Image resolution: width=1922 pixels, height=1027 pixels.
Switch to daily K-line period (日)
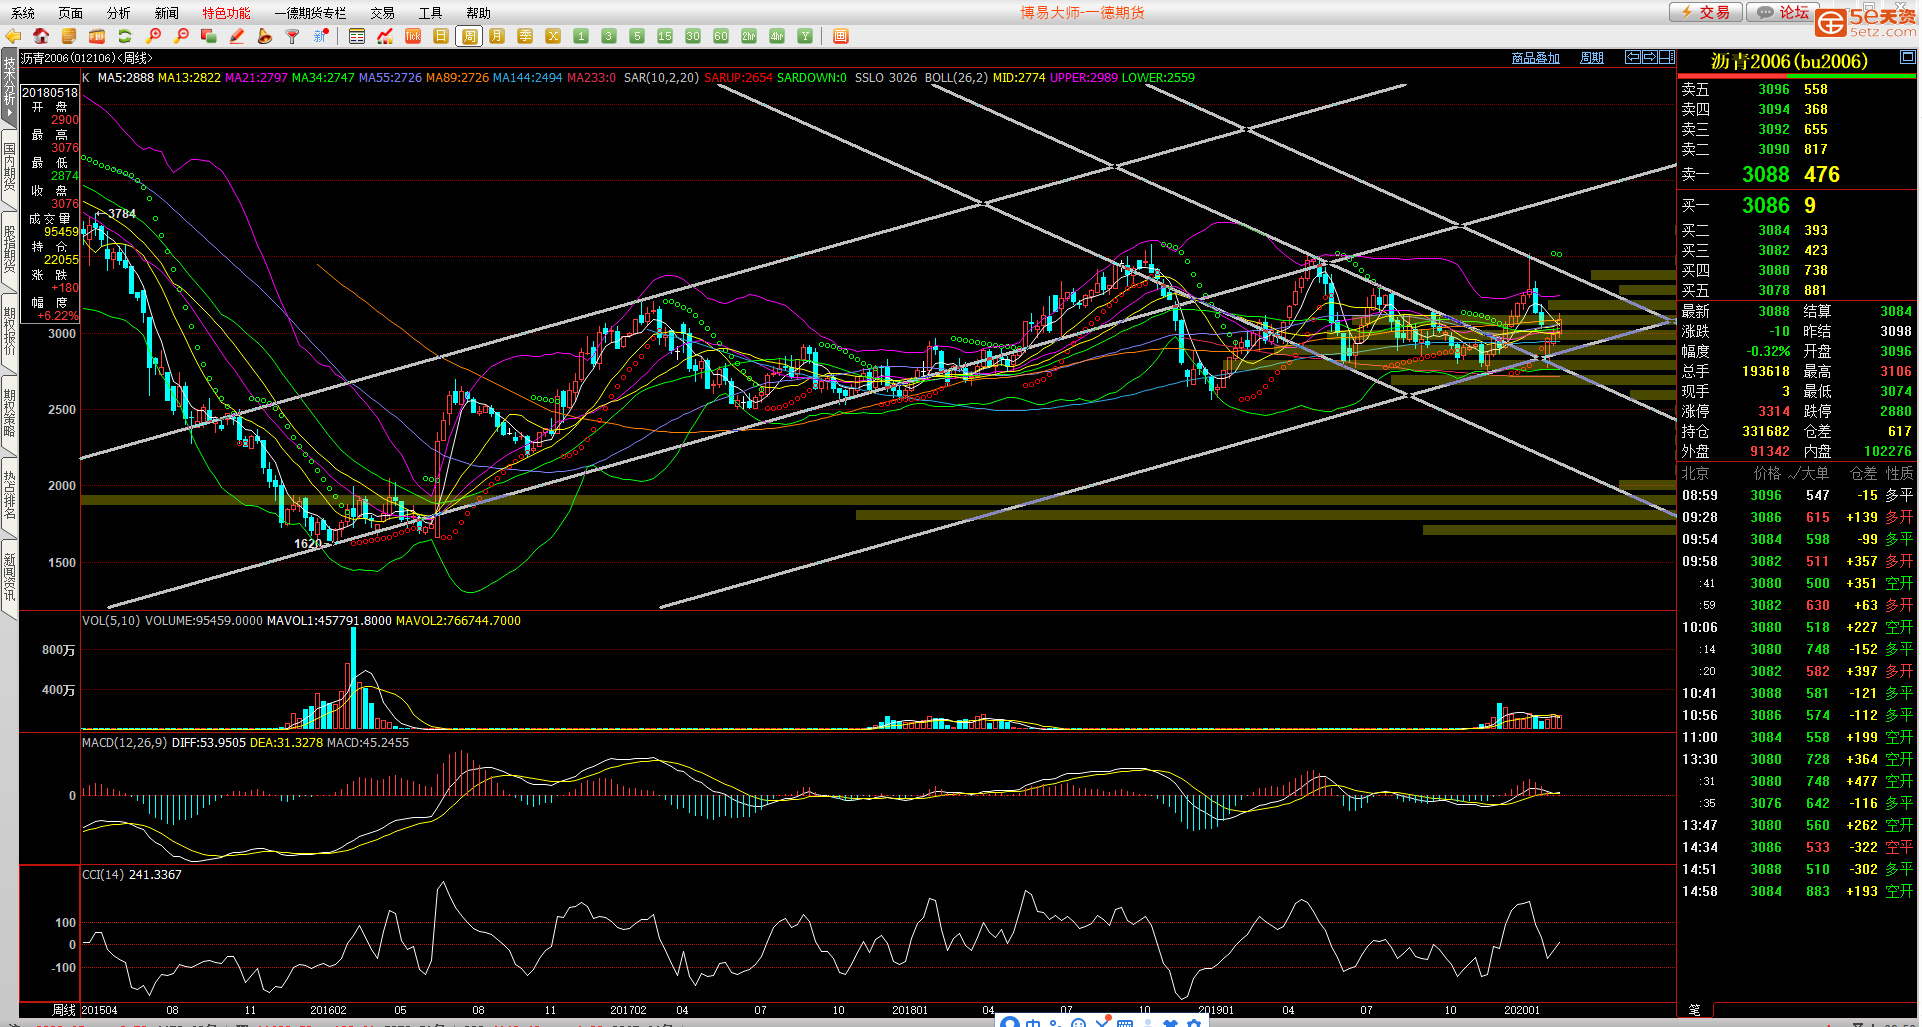(441, 36)
